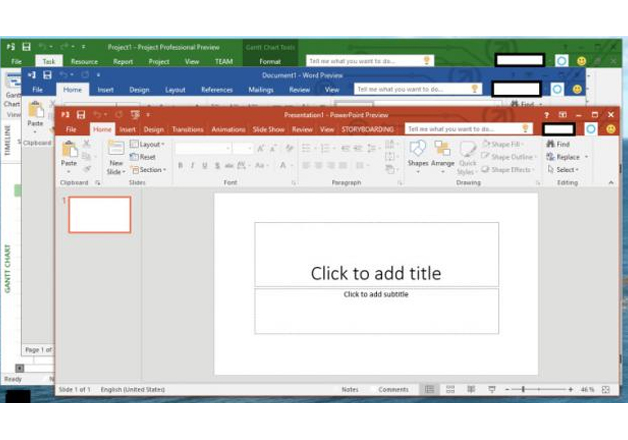The height and width of the screenshot is (440, 628).
Task: Apply text shadow in PowerPoint font group
Action: (217, 165)
